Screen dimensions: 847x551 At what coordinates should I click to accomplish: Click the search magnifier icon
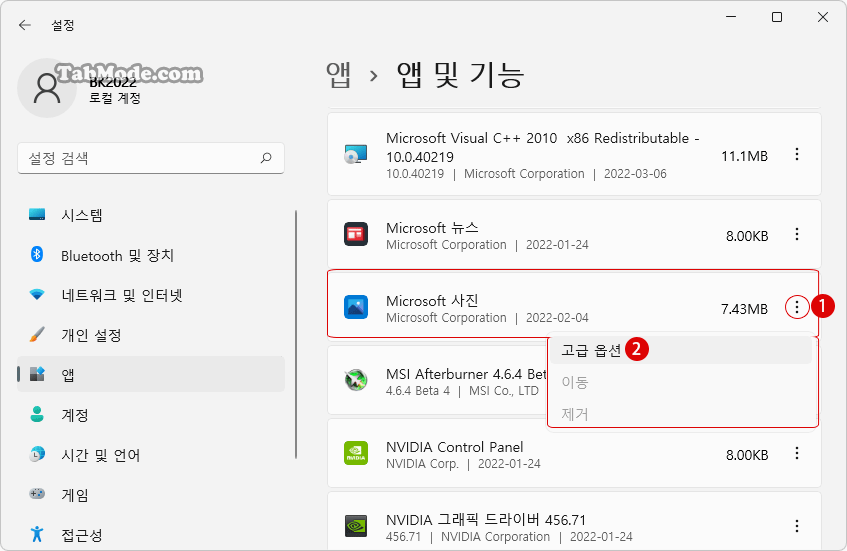[266, 158]
